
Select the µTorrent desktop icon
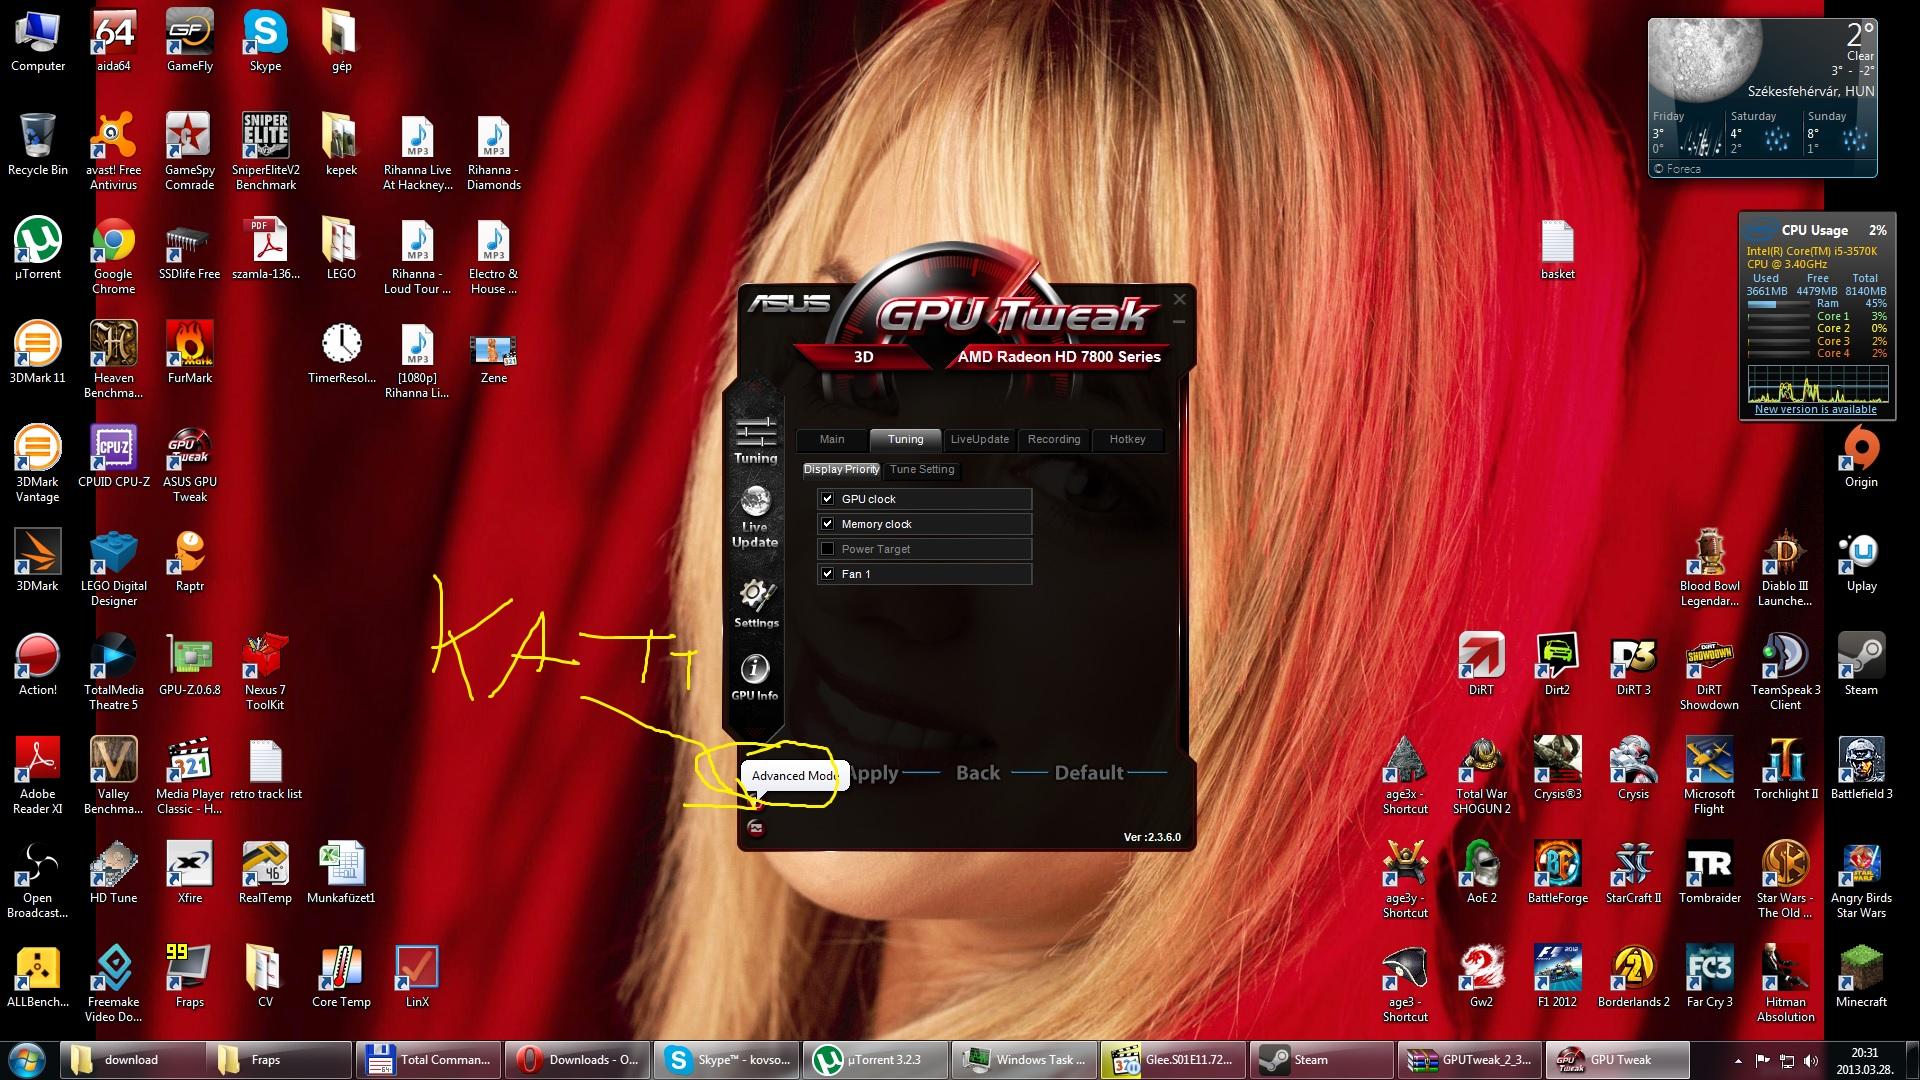pyautogui.click(x=38, y=250)
